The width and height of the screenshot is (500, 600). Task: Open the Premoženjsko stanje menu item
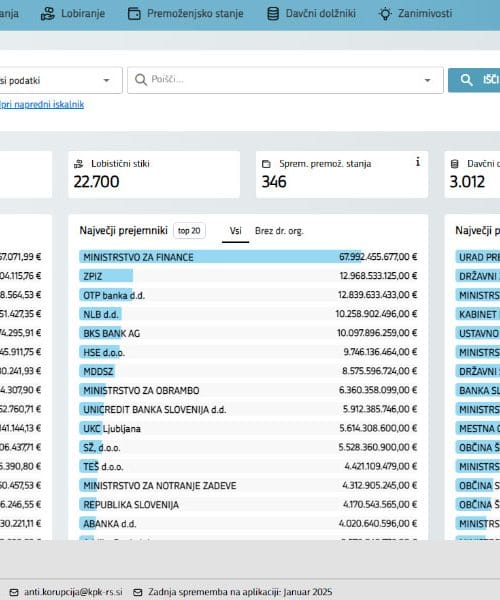186,14
